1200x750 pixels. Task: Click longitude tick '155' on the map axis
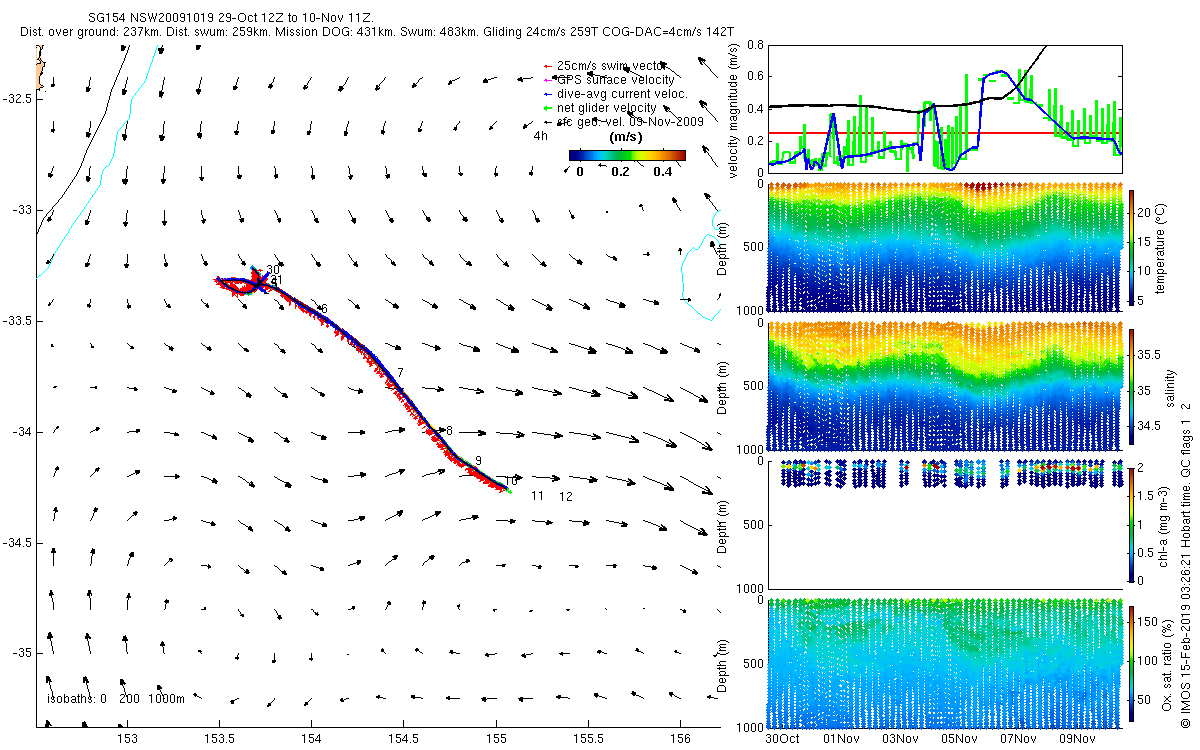point(495,739)
